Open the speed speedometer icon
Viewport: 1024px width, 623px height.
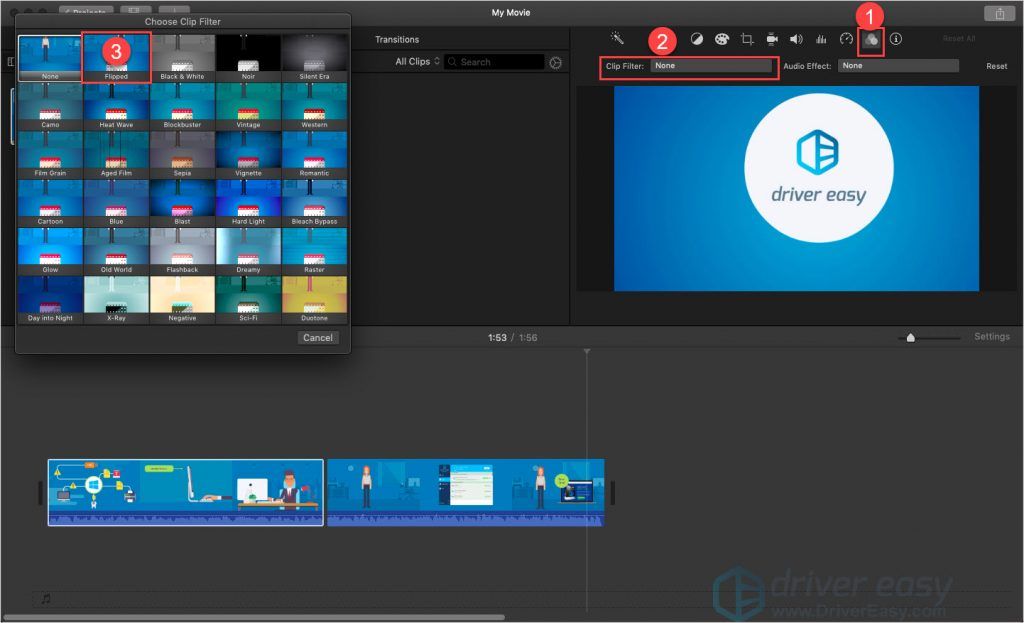[846, 39]
